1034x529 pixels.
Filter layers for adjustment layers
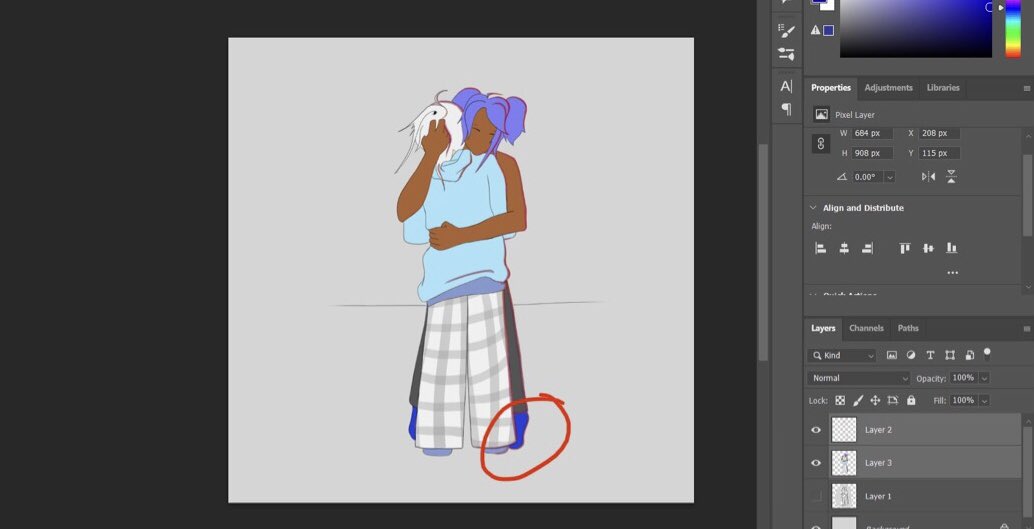click(x=911, y=355)
